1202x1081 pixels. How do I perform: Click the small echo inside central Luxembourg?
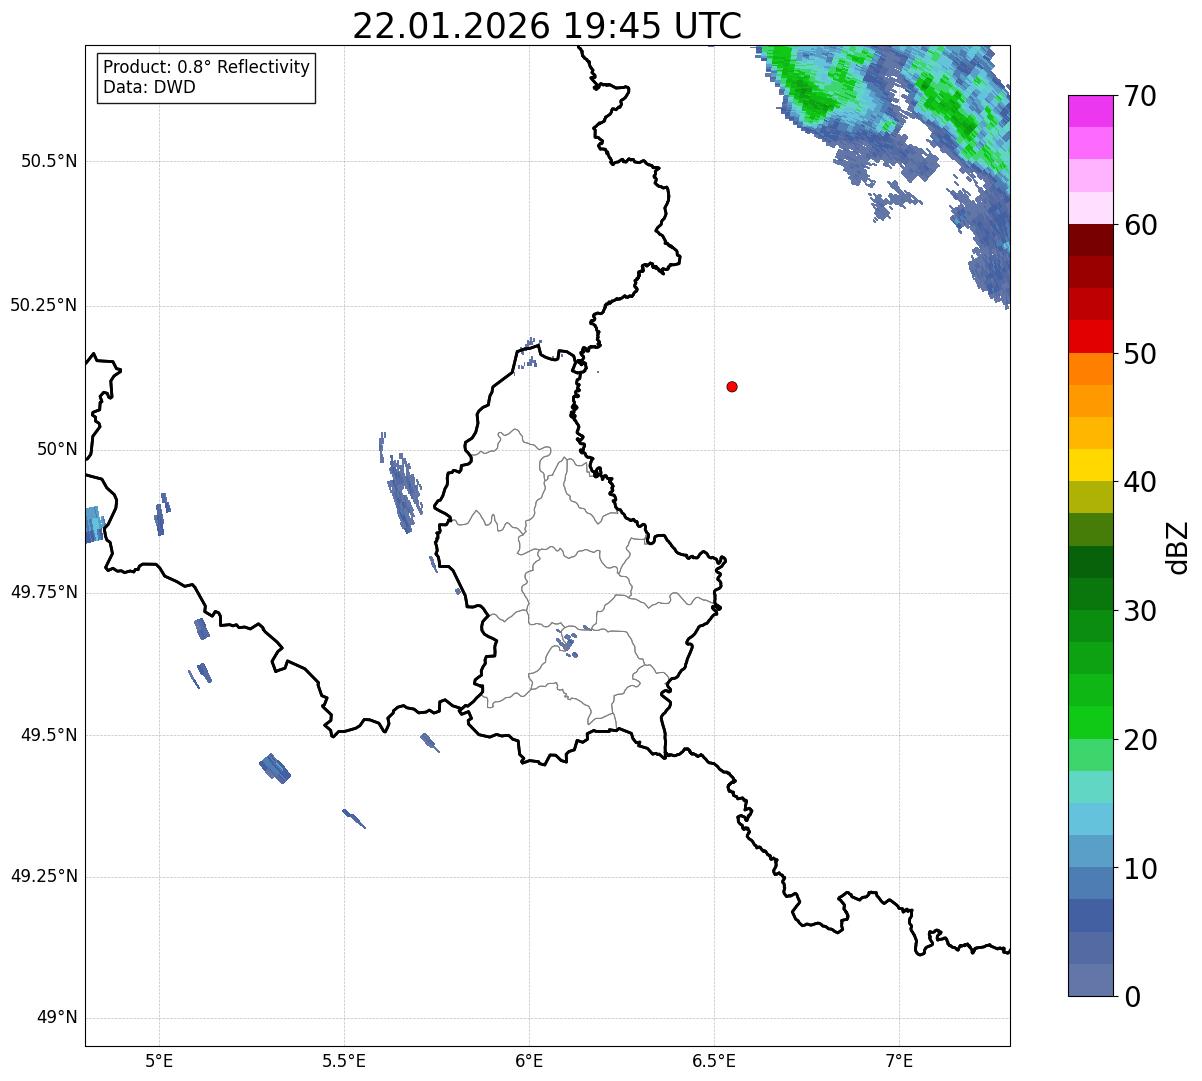[566, 642]
